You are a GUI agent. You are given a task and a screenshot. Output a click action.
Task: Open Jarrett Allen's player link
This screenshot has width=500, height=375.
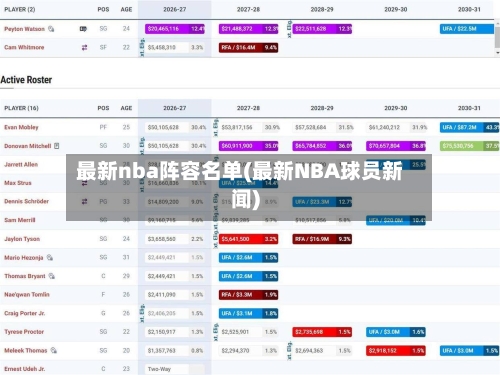point(21,164)
